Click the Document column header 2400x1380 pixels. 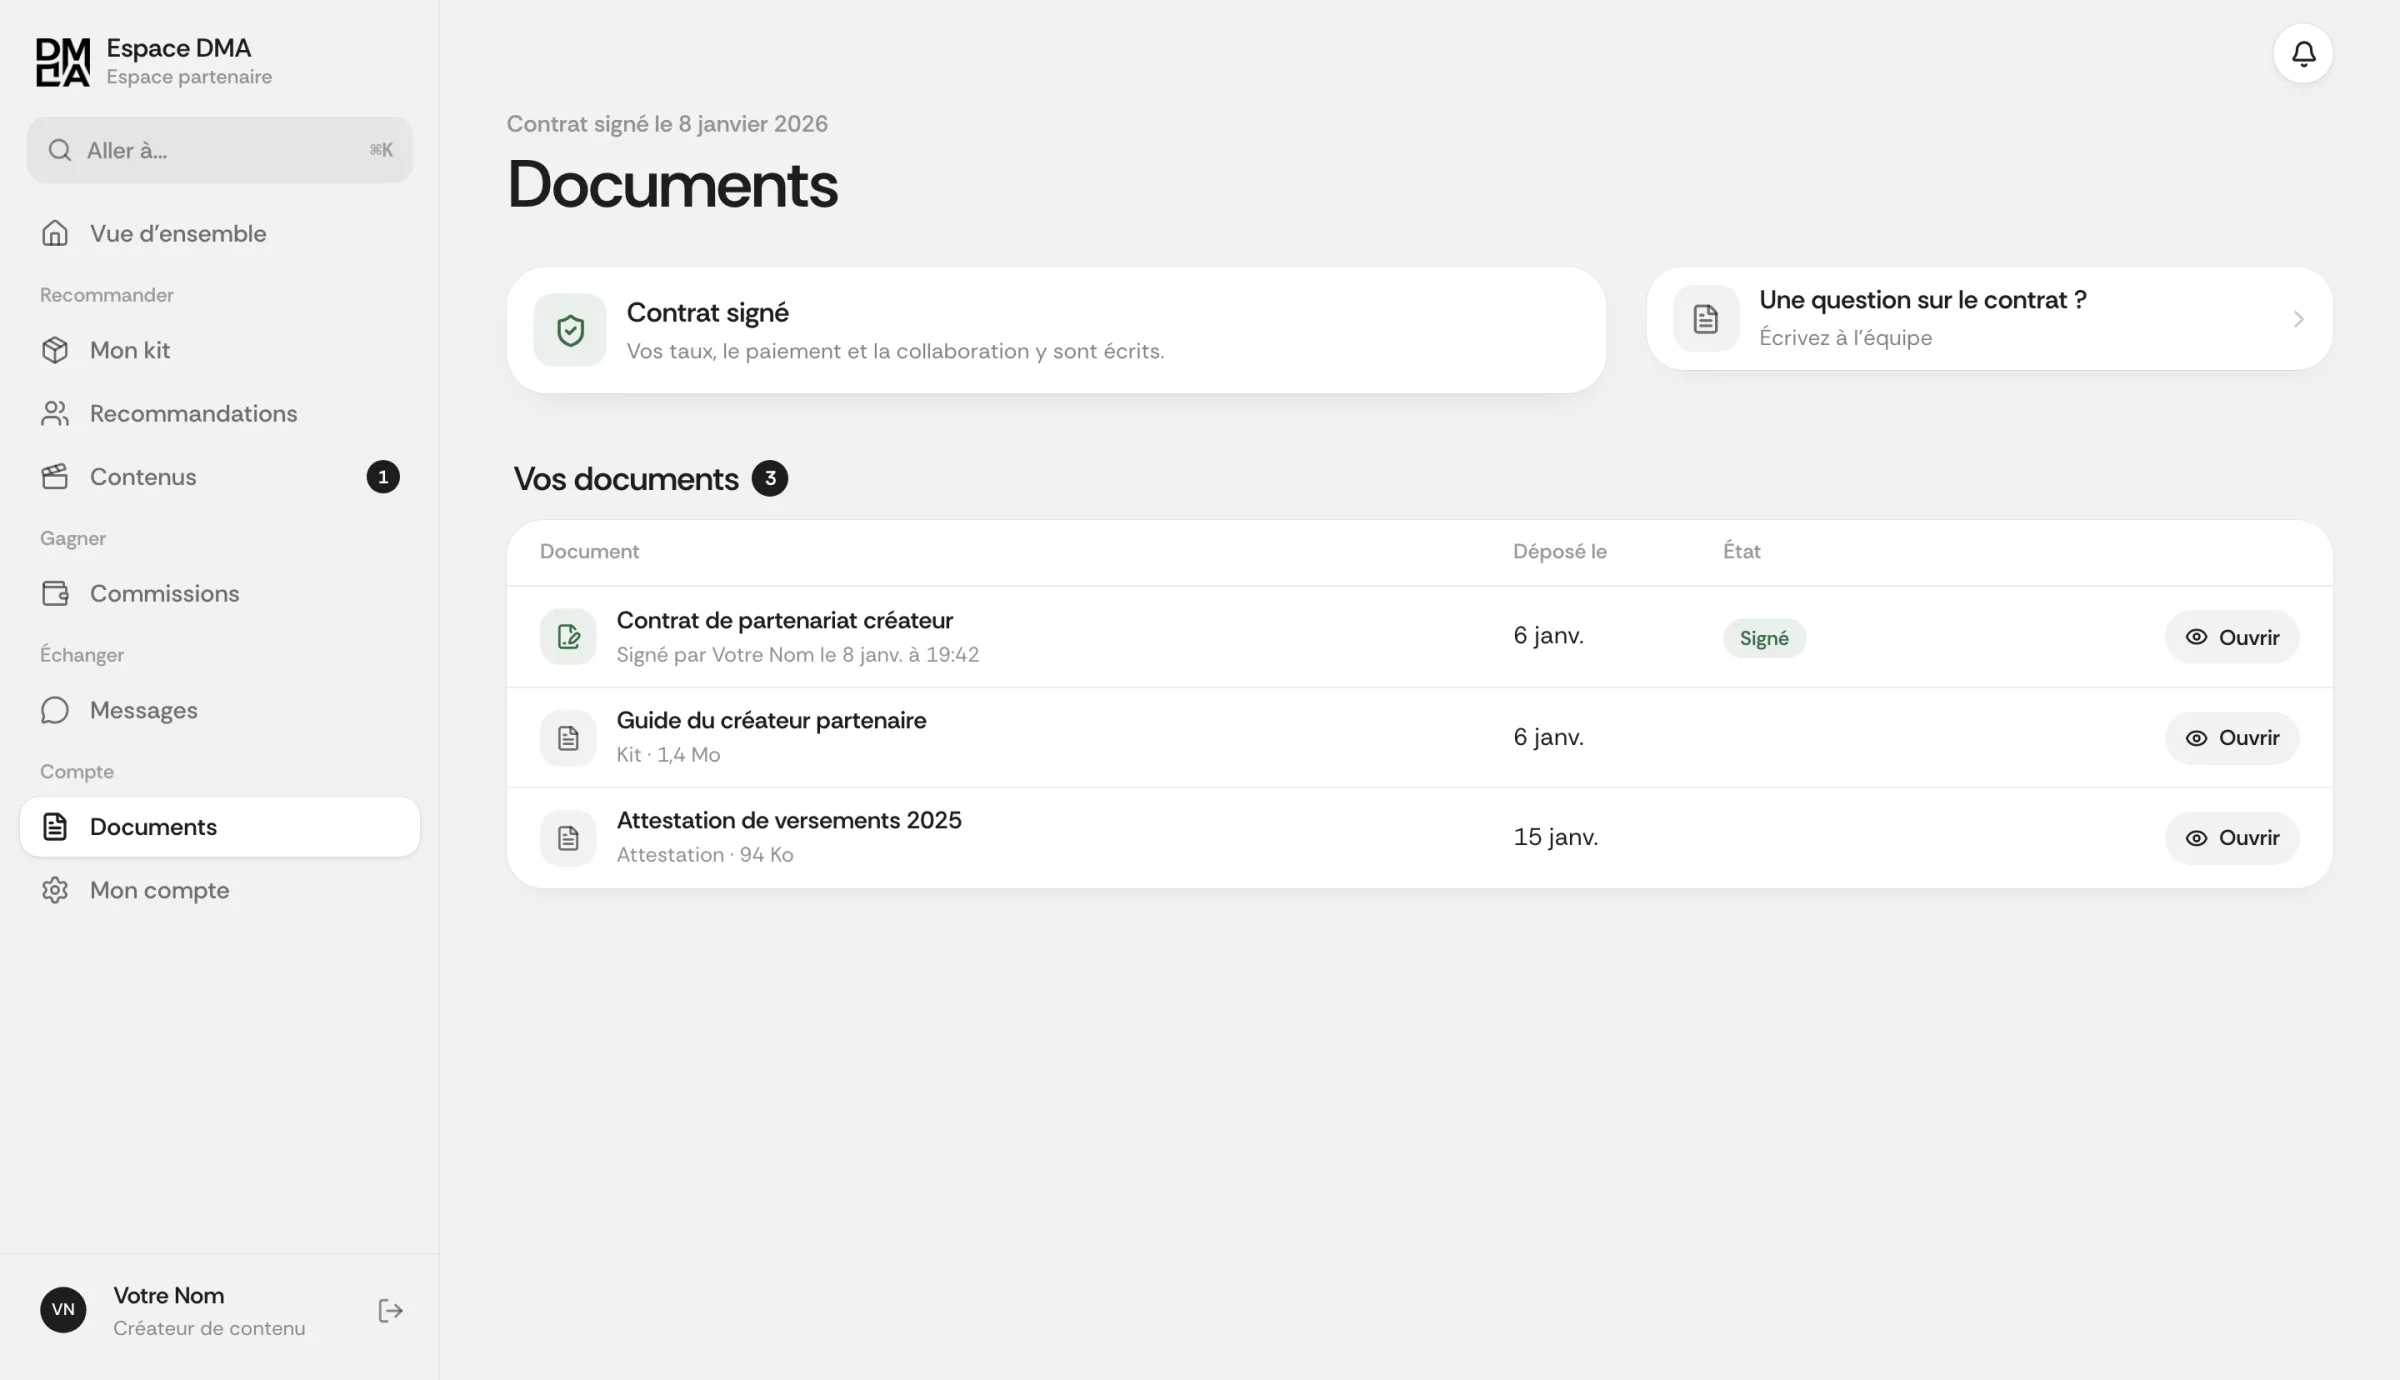pyautogui.click(x=589, y=551)
